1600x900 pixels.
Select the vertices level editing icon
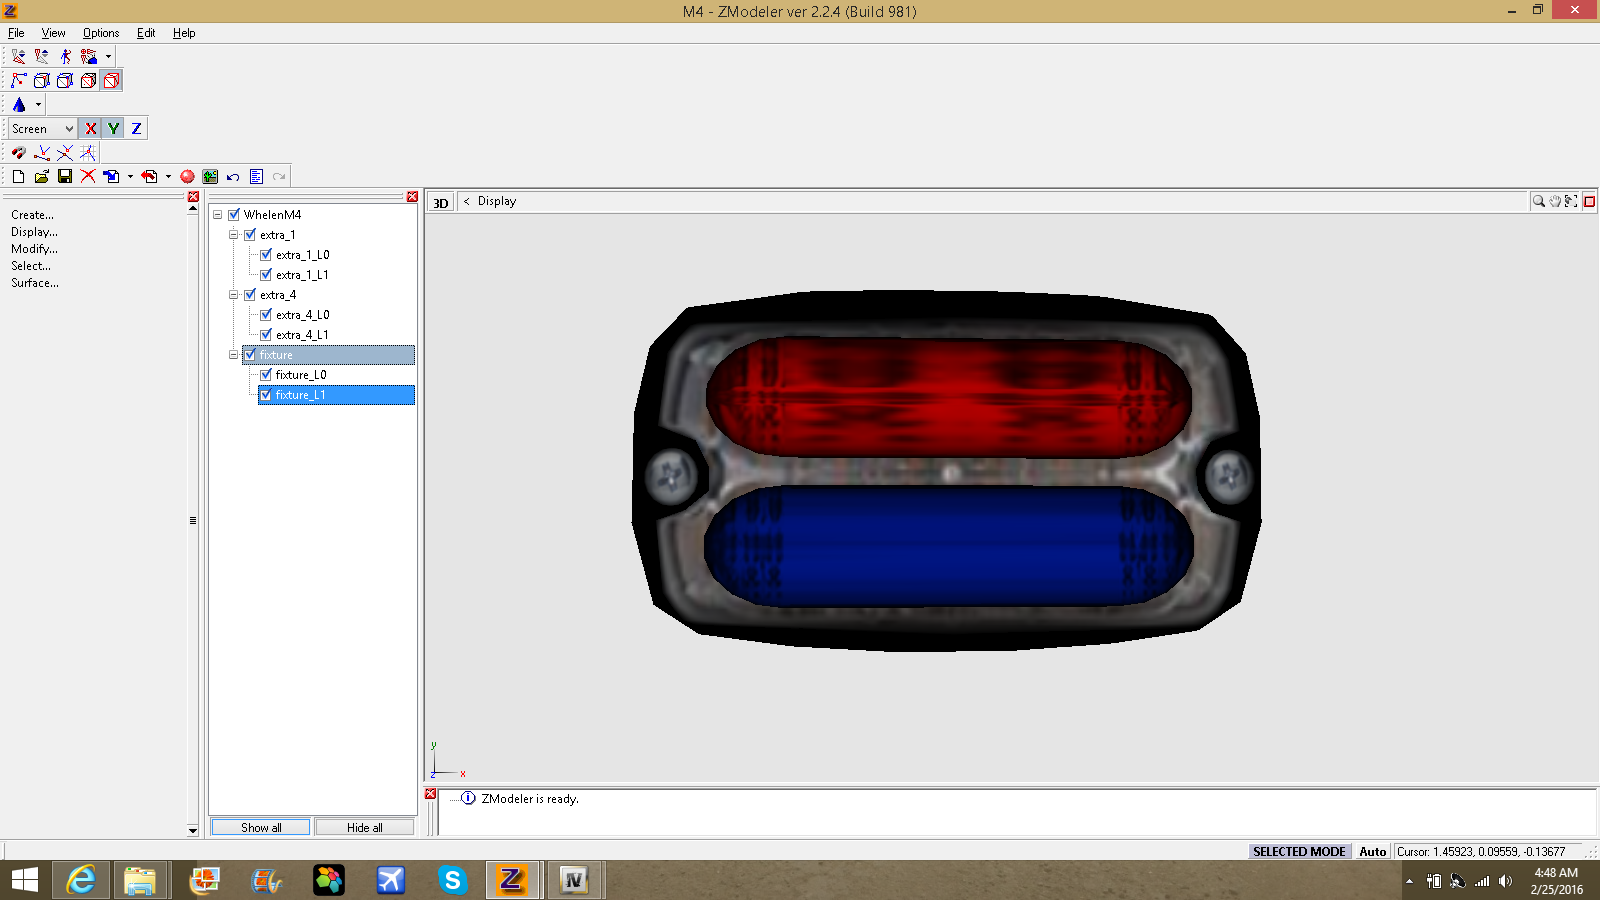pyautogui.click(x=19, y=81)
